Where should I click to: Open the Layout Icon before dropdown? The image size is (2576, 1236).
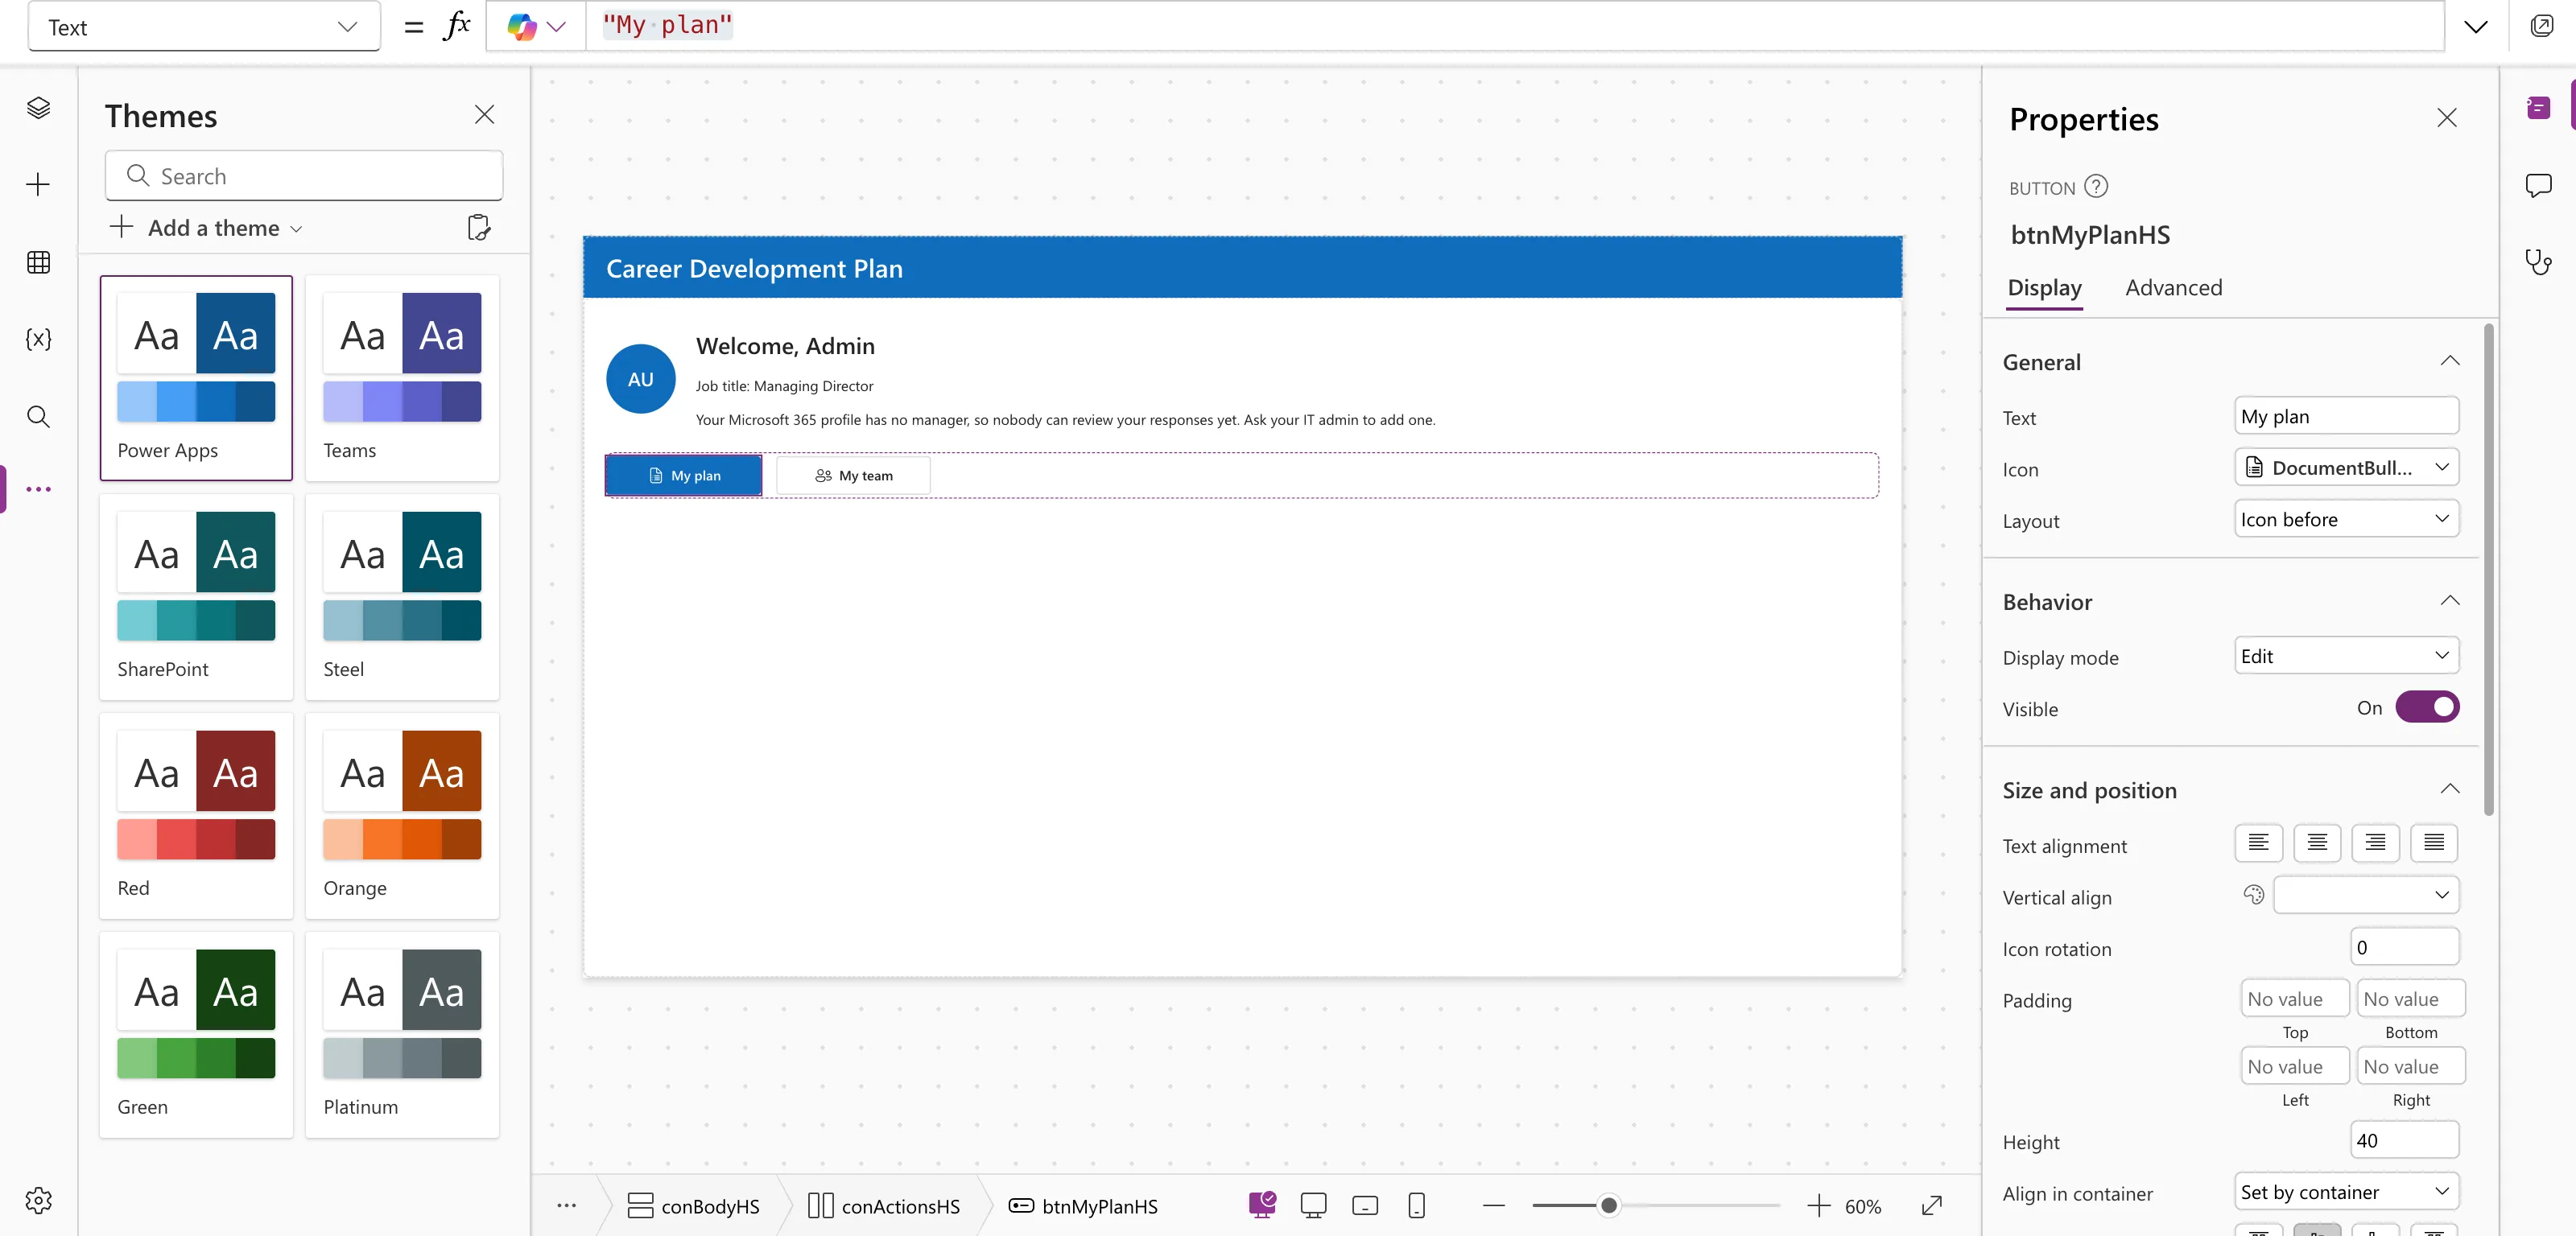tap(2346, 519)
